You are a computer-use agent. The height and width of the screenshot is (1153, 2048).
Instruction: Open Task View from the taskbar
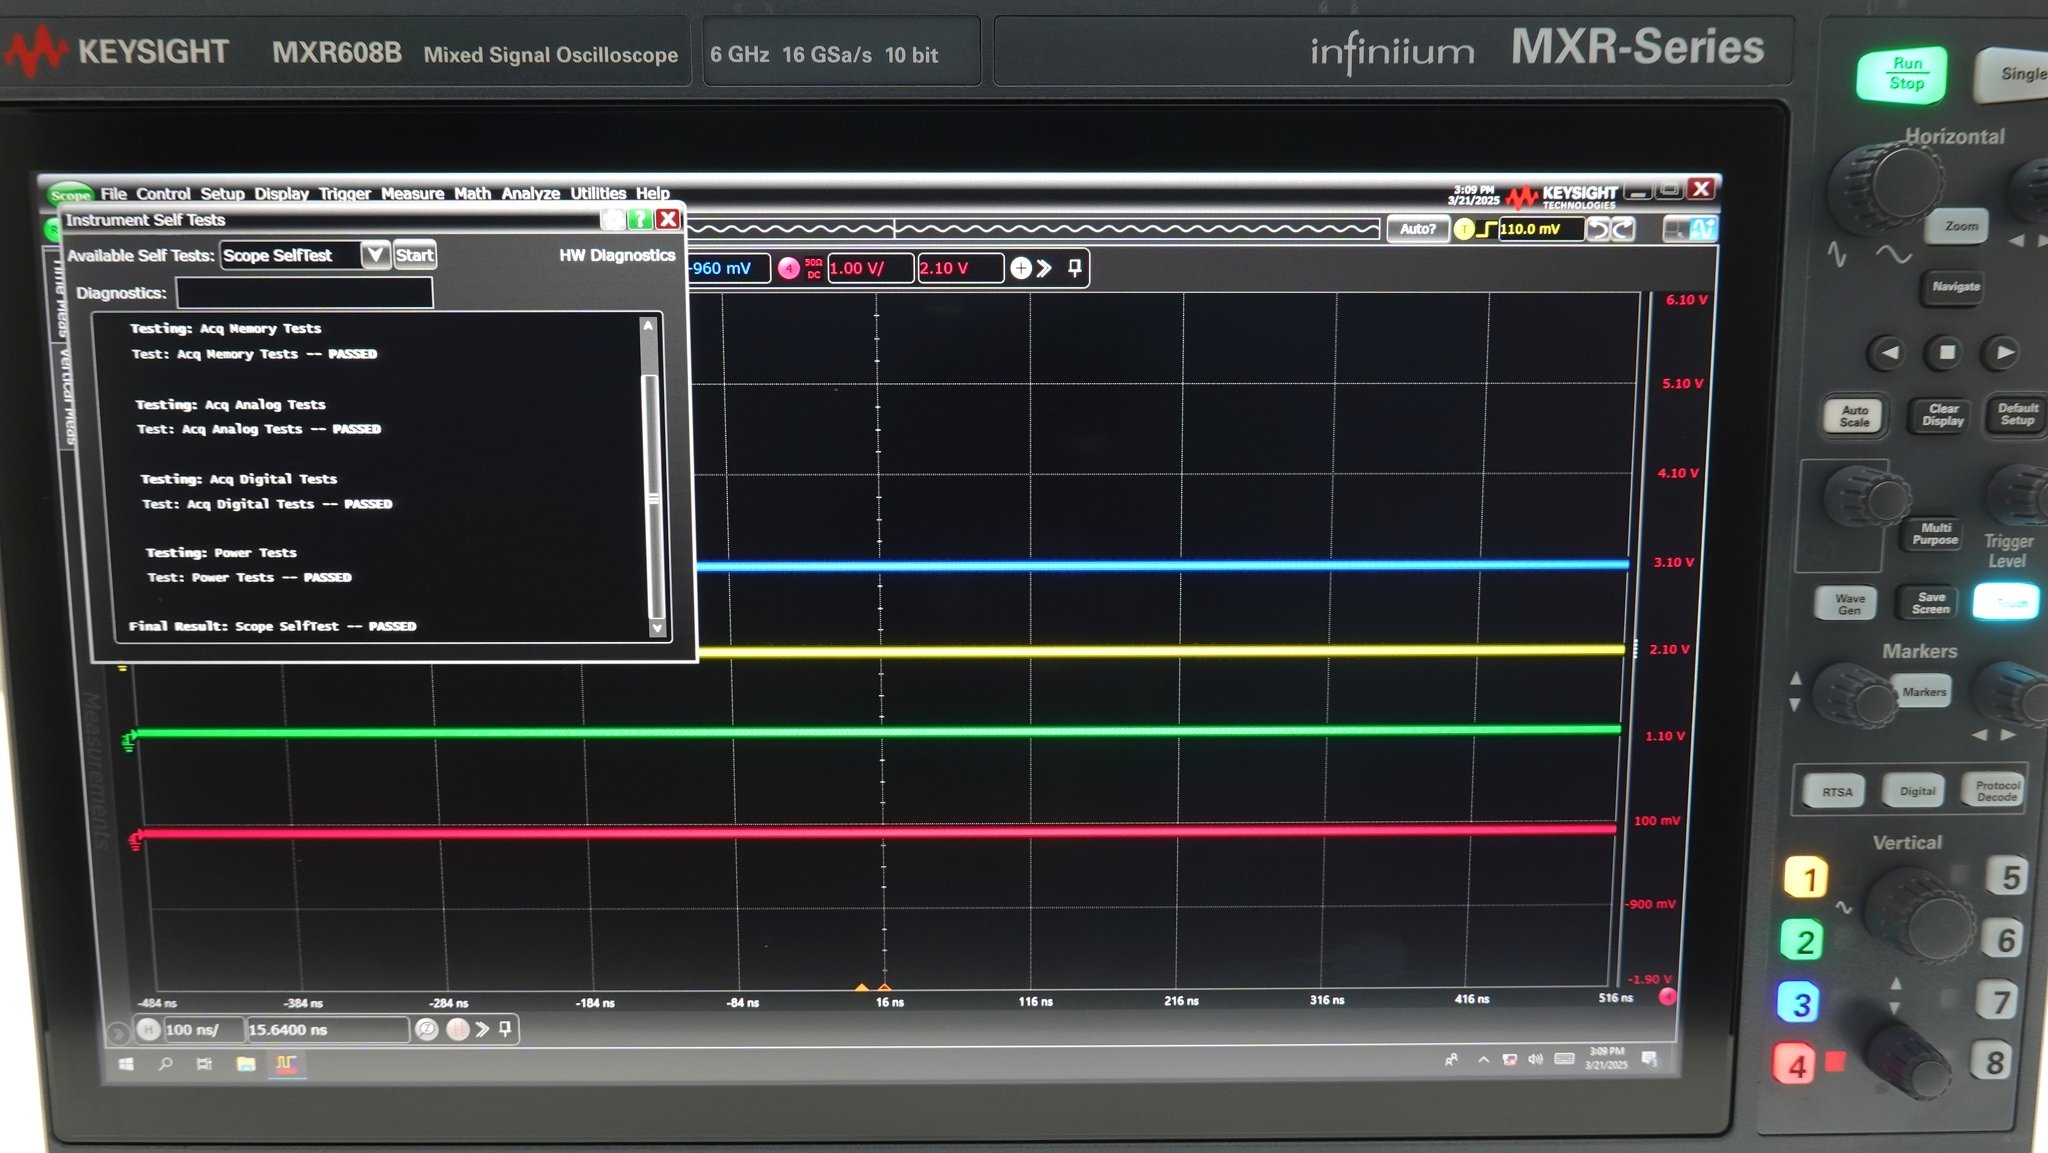point(204,1064)
